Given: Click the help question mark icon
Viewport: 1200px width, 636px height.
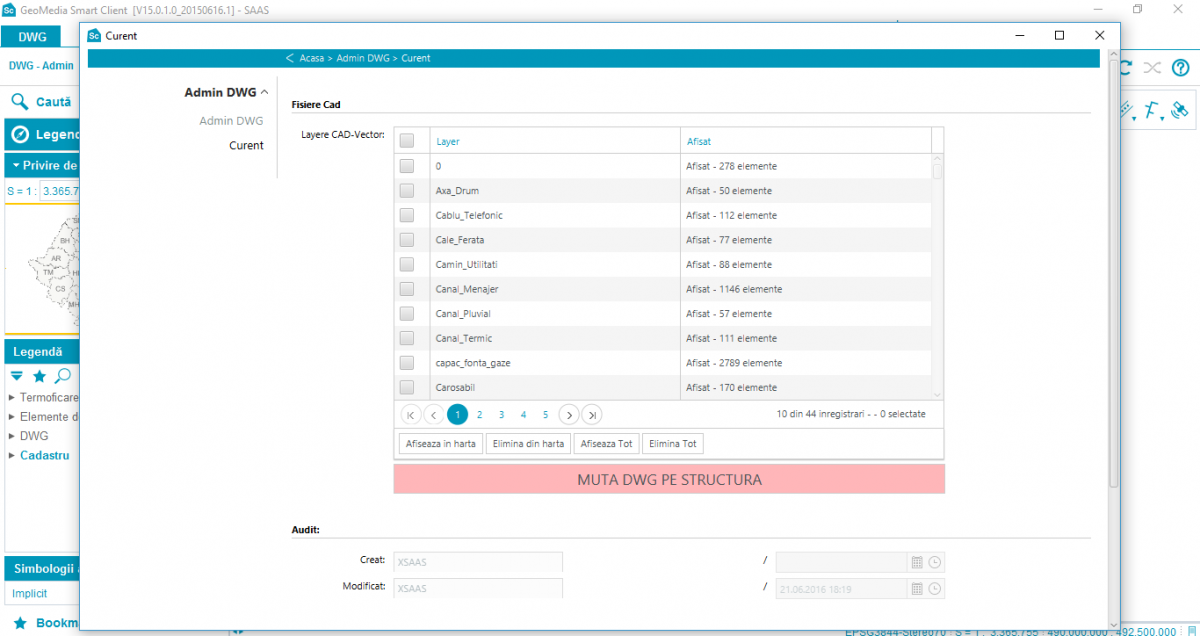Looking at the screenshot, I should (x=1180, y=68).
